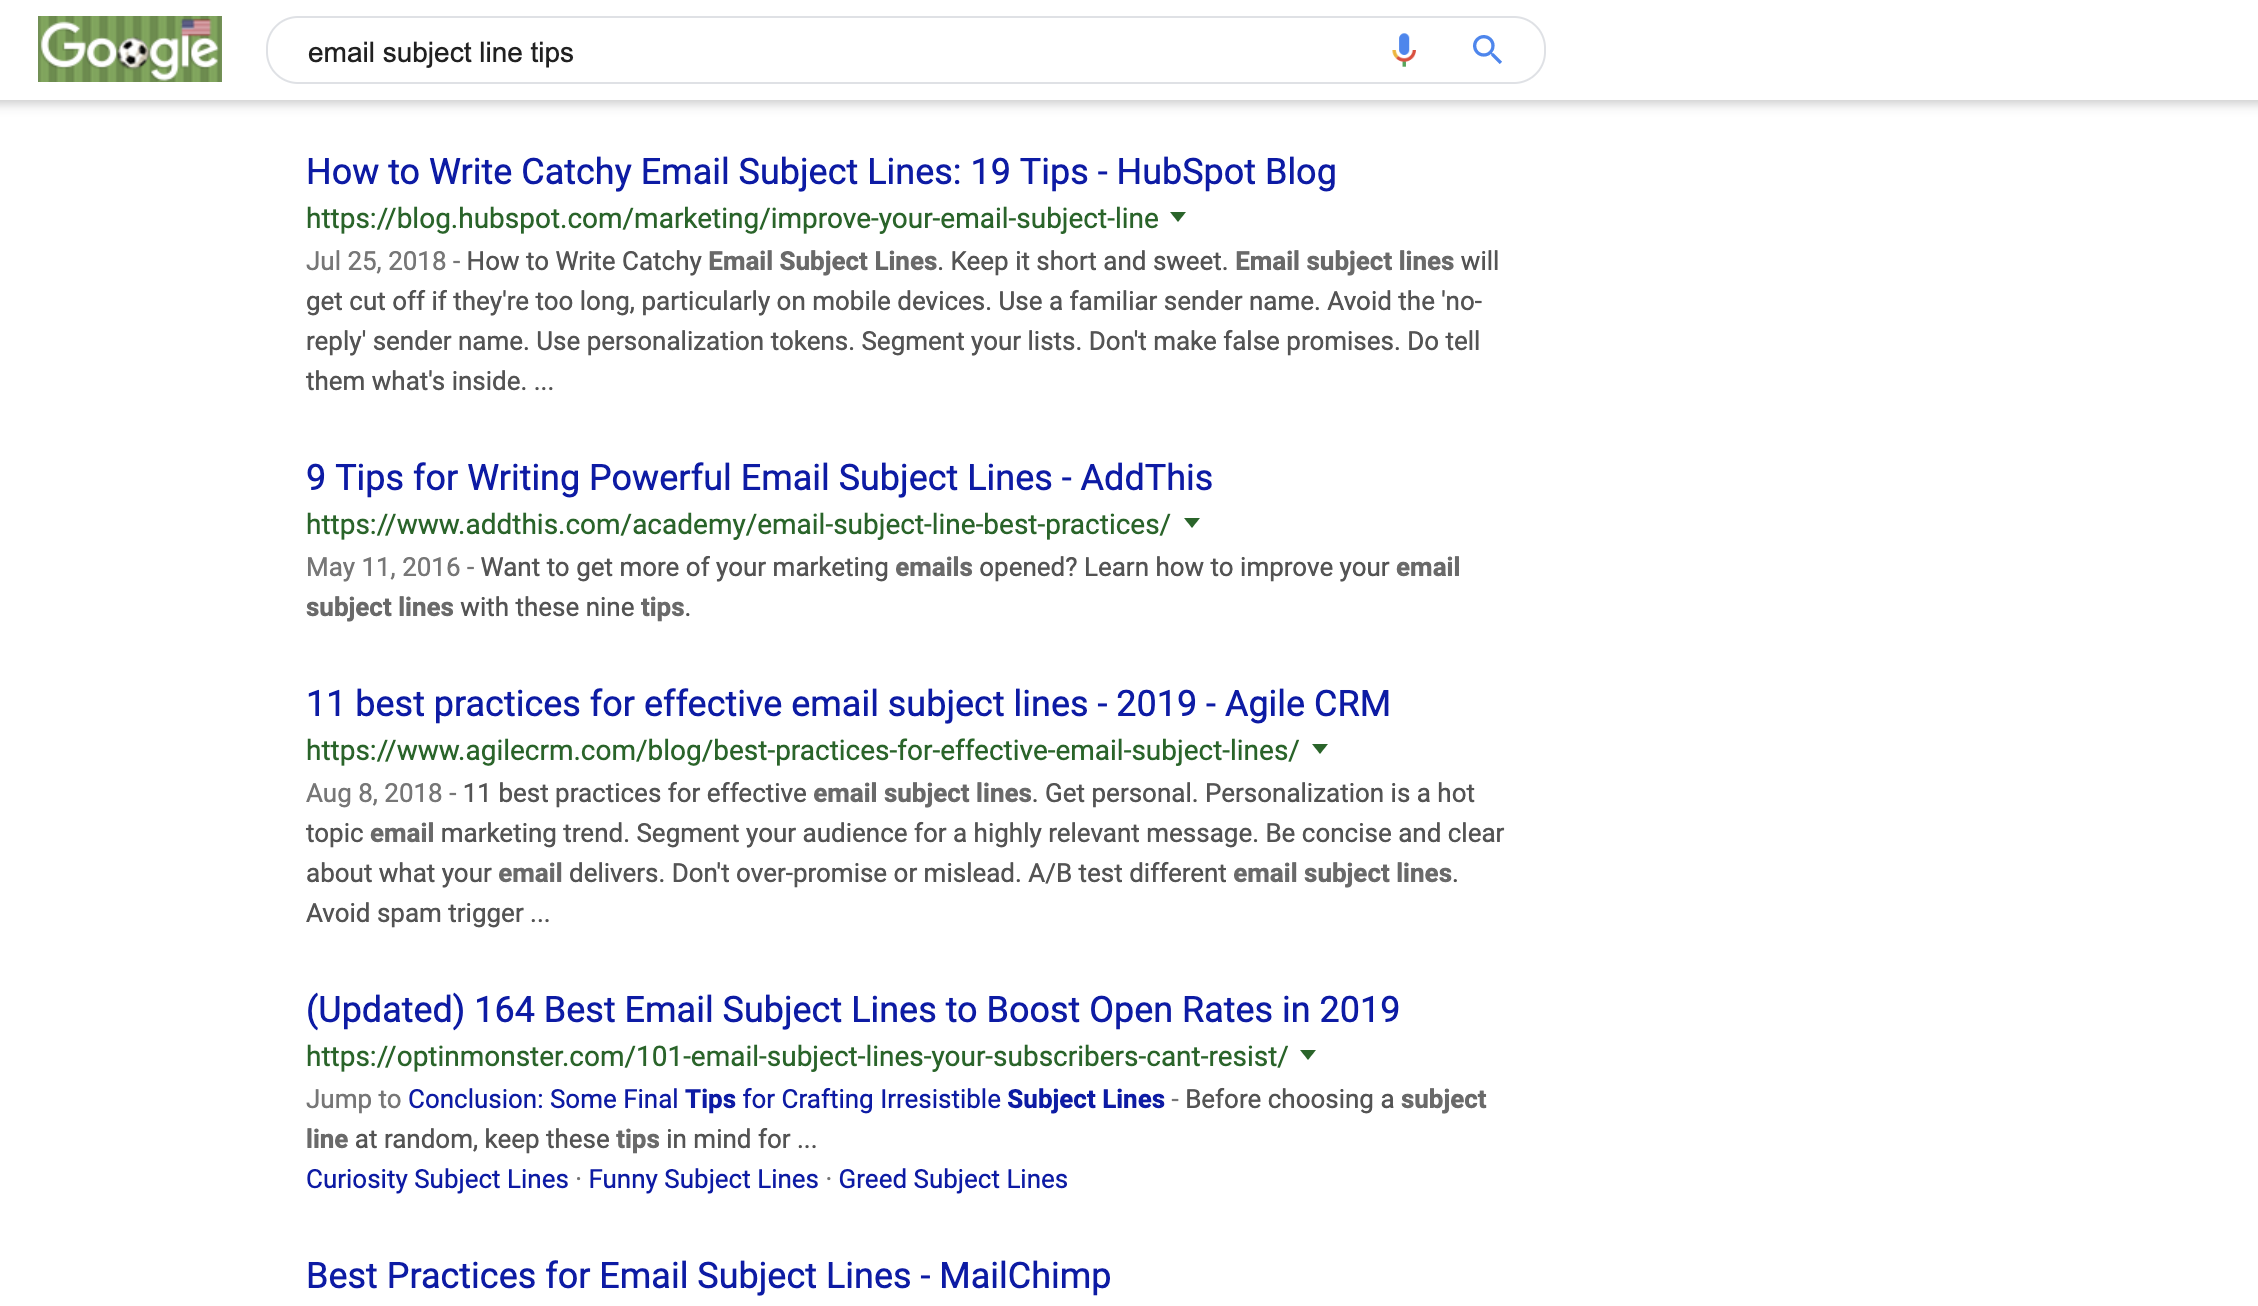The width and height of the screenshot is (2258, 1306).
Task: Open HubSpot Blog catchy subject lines result
Action: point(821,172)
